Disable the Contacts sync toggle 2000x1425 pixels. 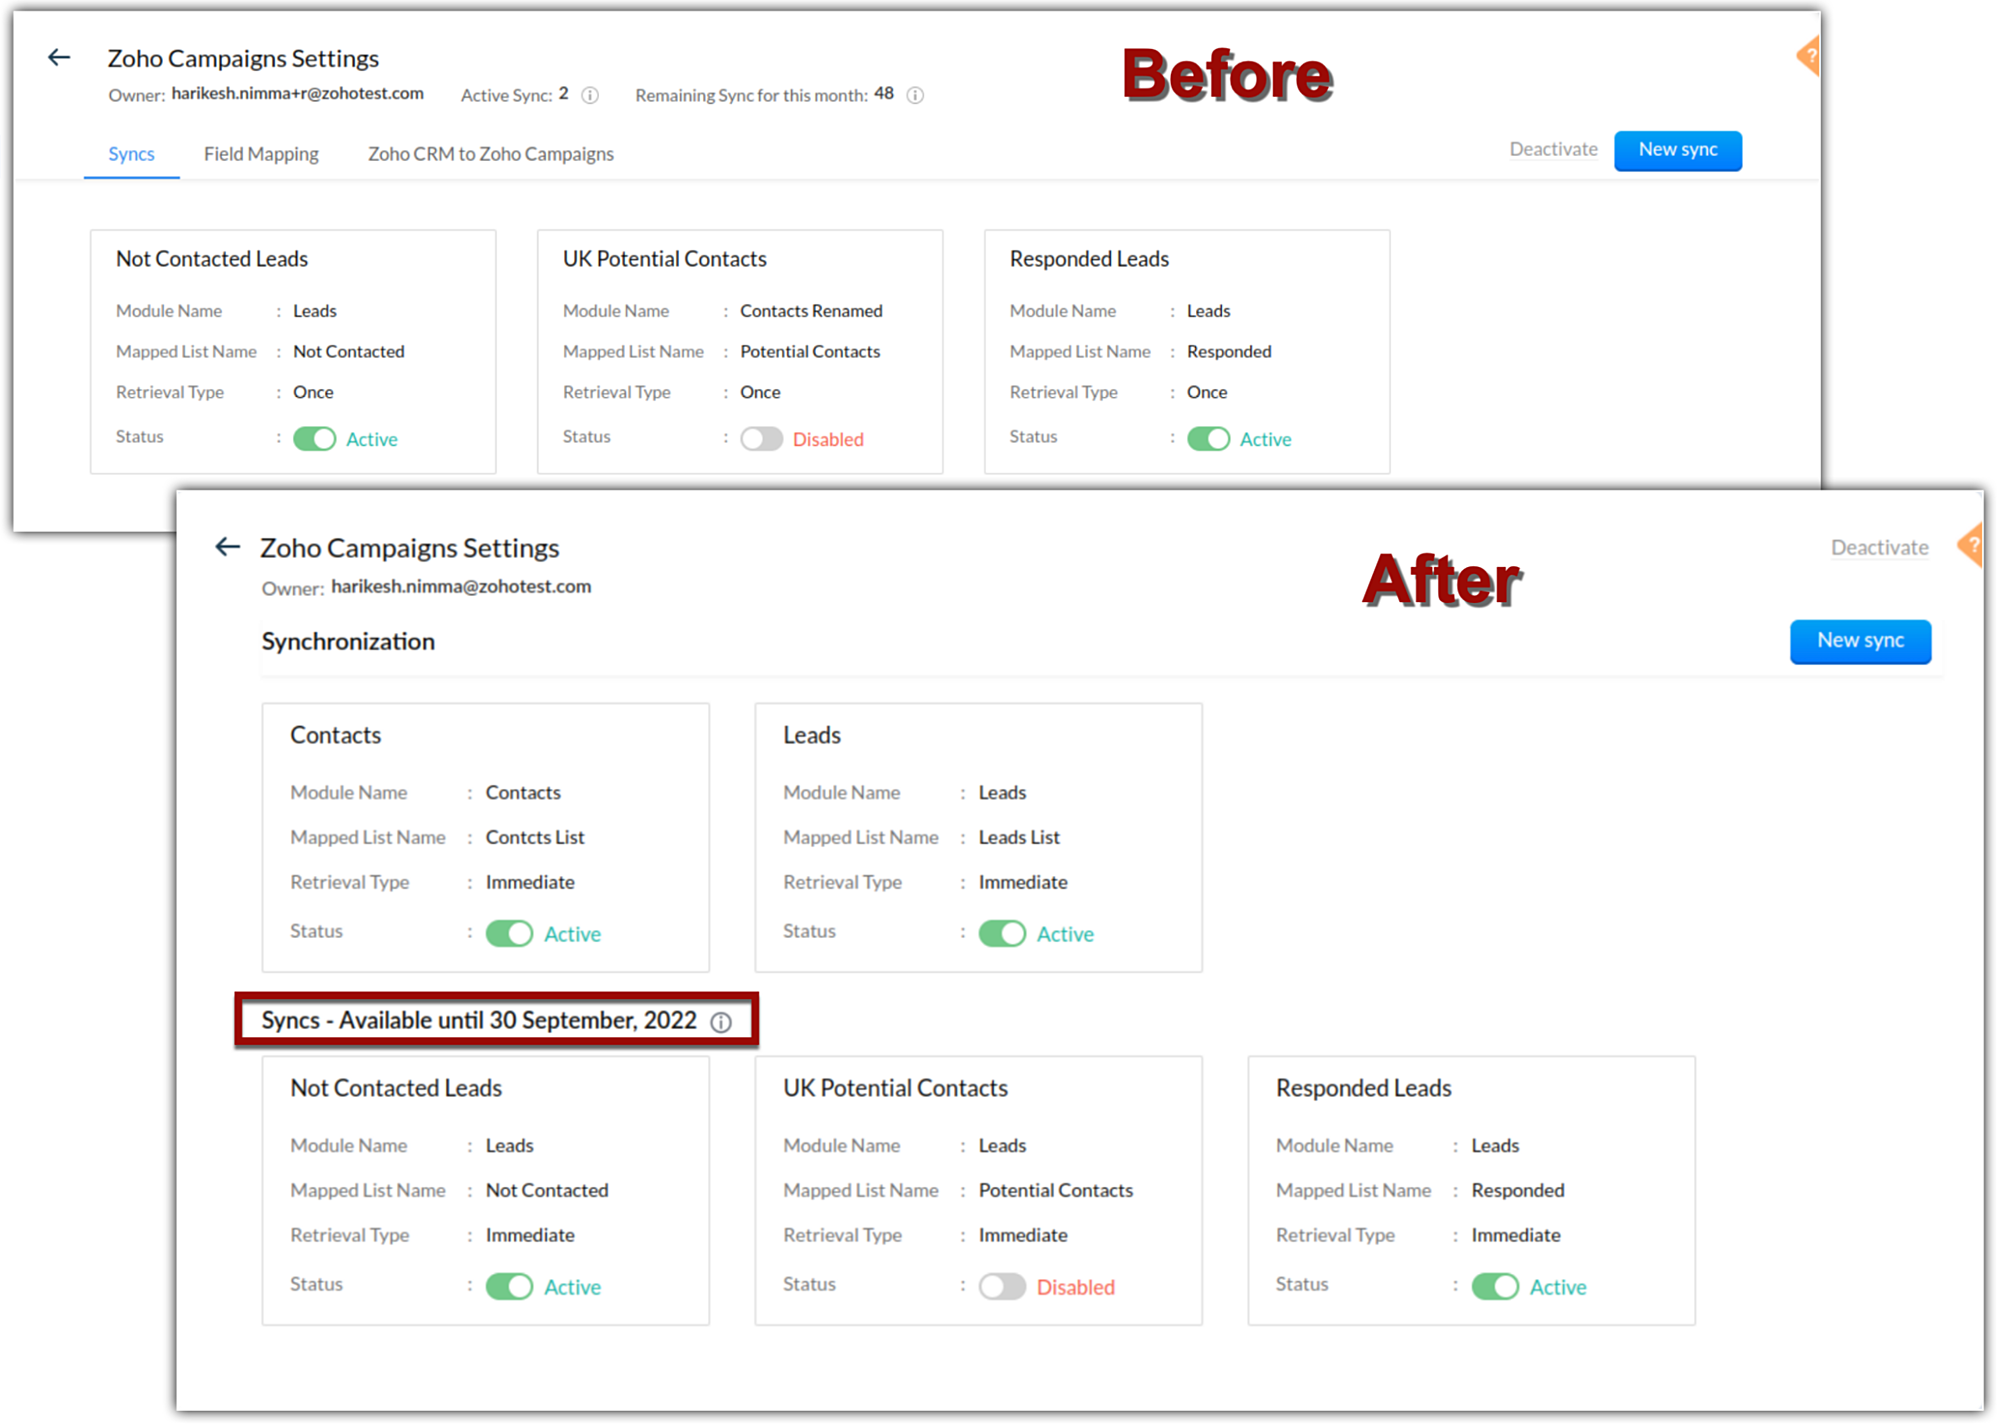tap(509, 933)
